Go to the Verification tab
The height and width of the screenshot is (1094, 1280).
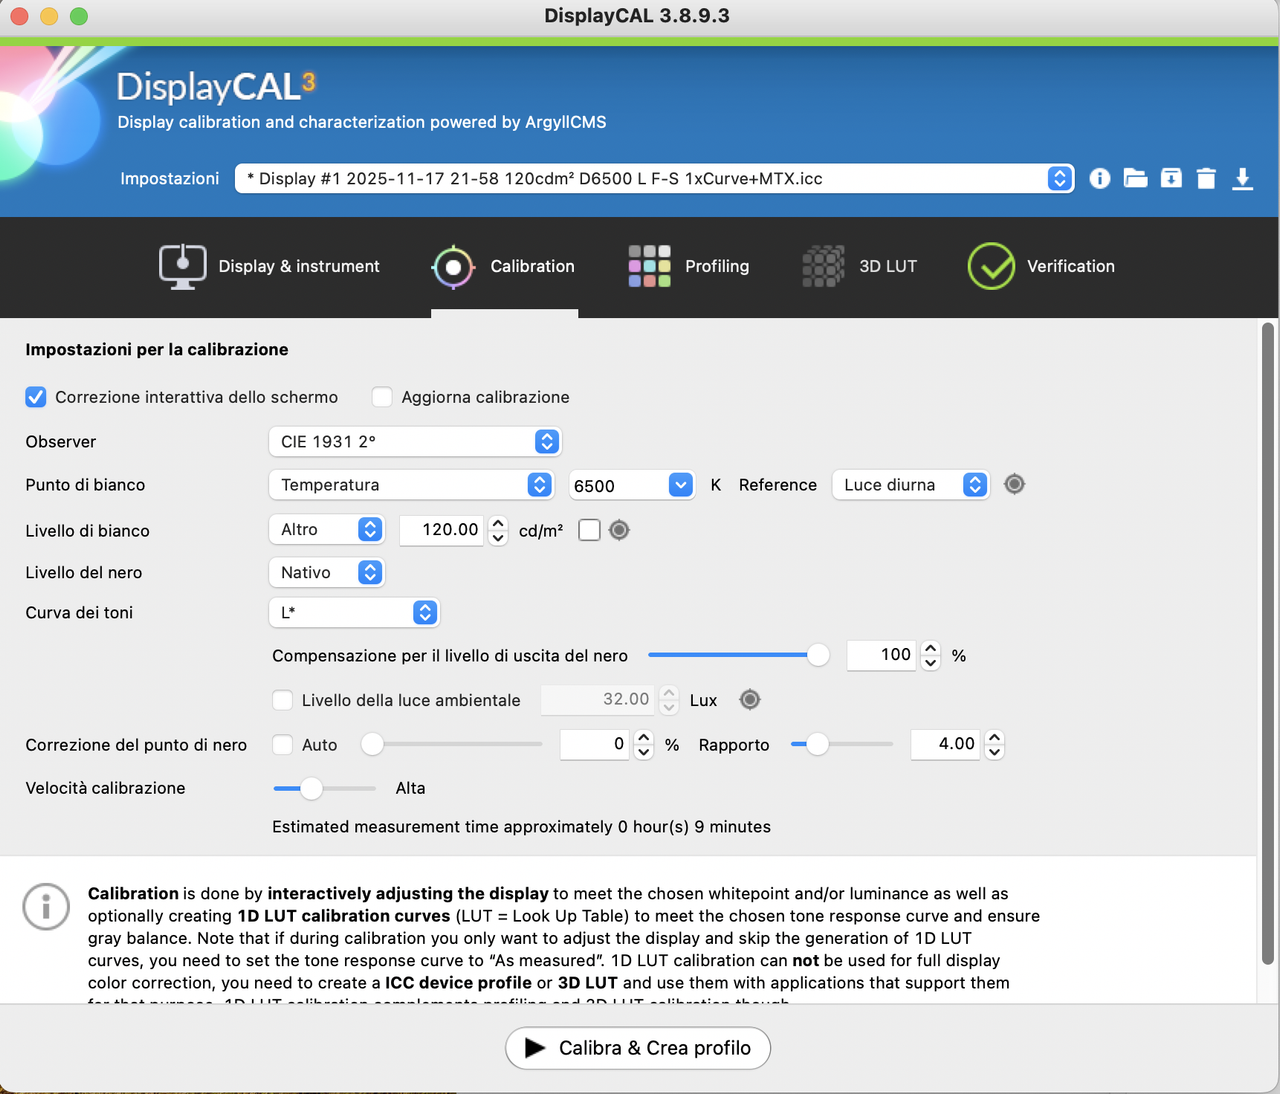(1070, 266)
